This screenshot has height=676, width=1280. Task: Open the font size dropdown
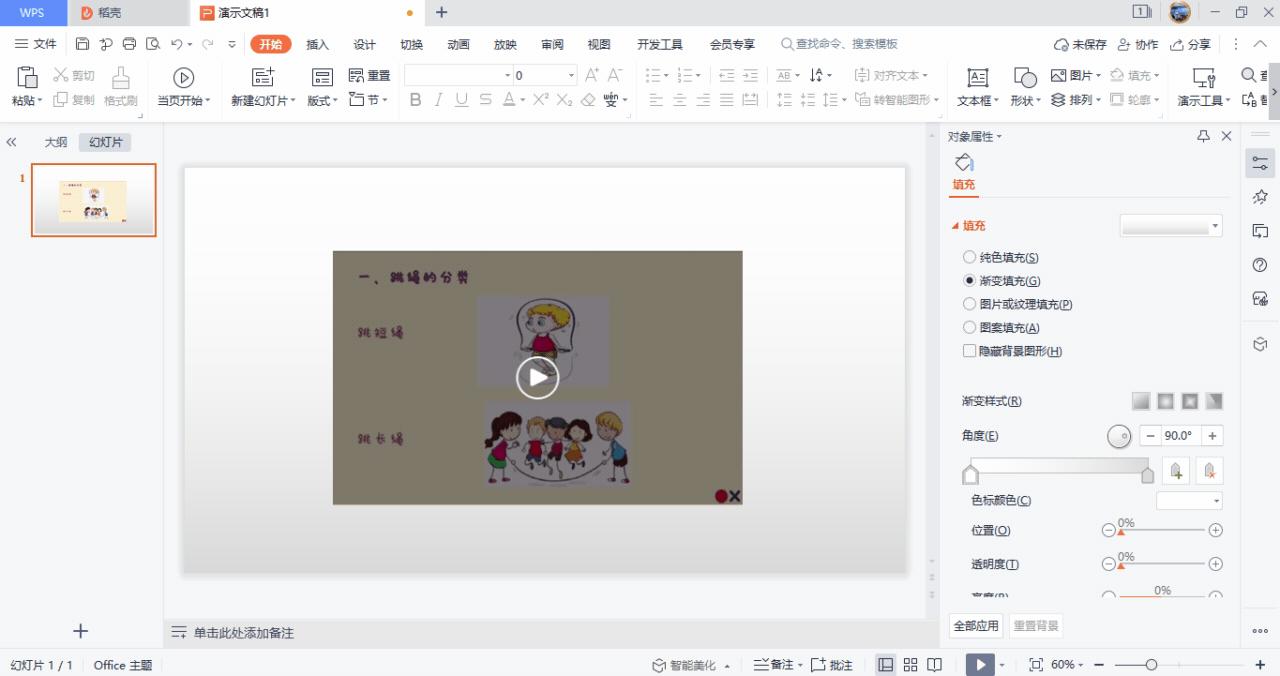[x=571, y=74]
